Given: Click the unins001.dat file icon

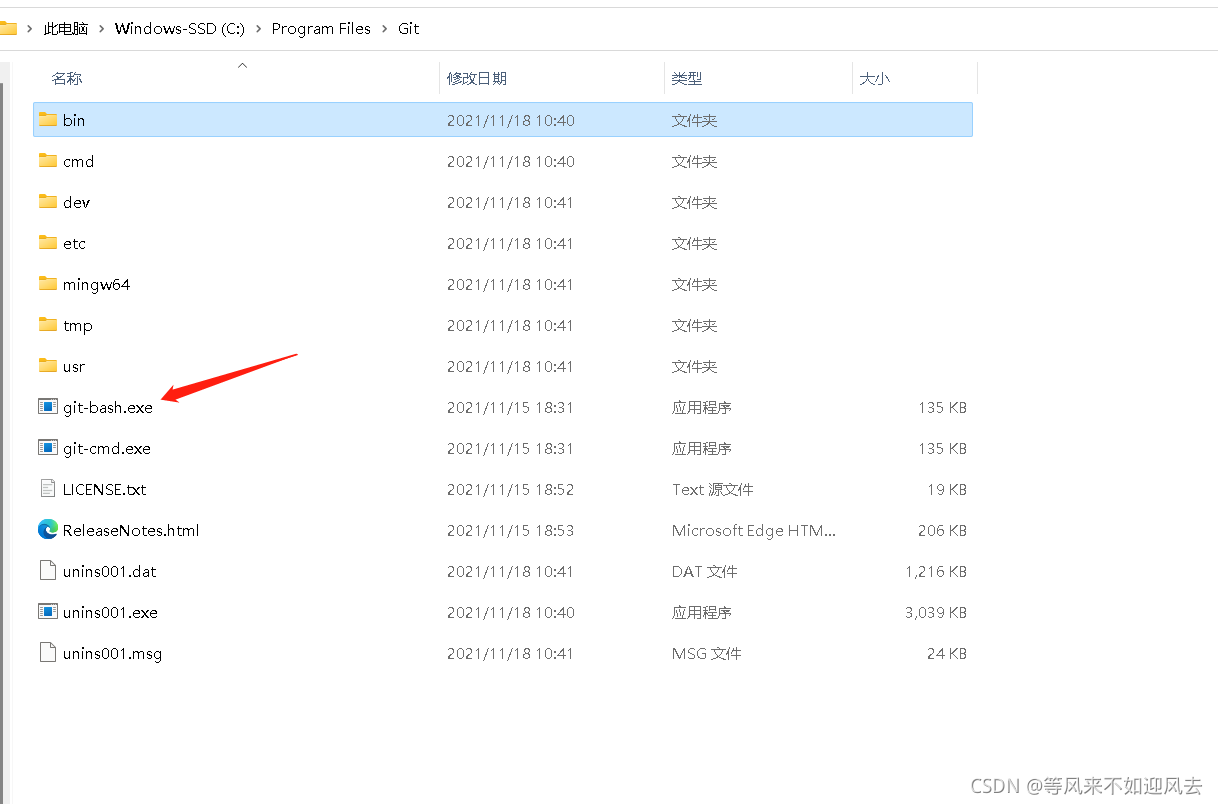Looking at the screenshot, I should 48,570.
